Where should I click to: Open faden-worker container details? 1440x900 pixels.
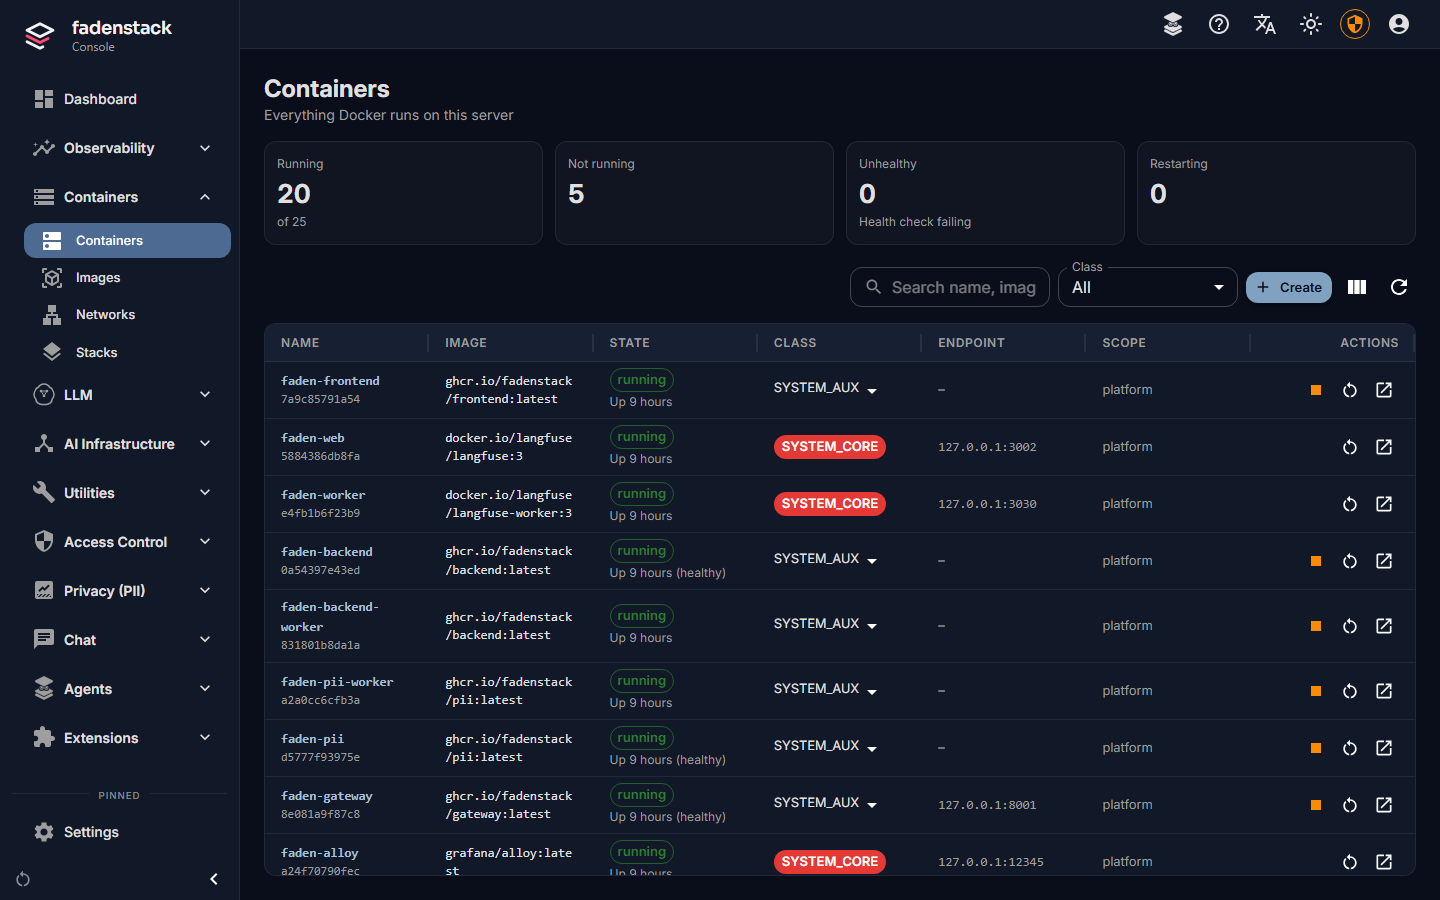(1384, 504)
